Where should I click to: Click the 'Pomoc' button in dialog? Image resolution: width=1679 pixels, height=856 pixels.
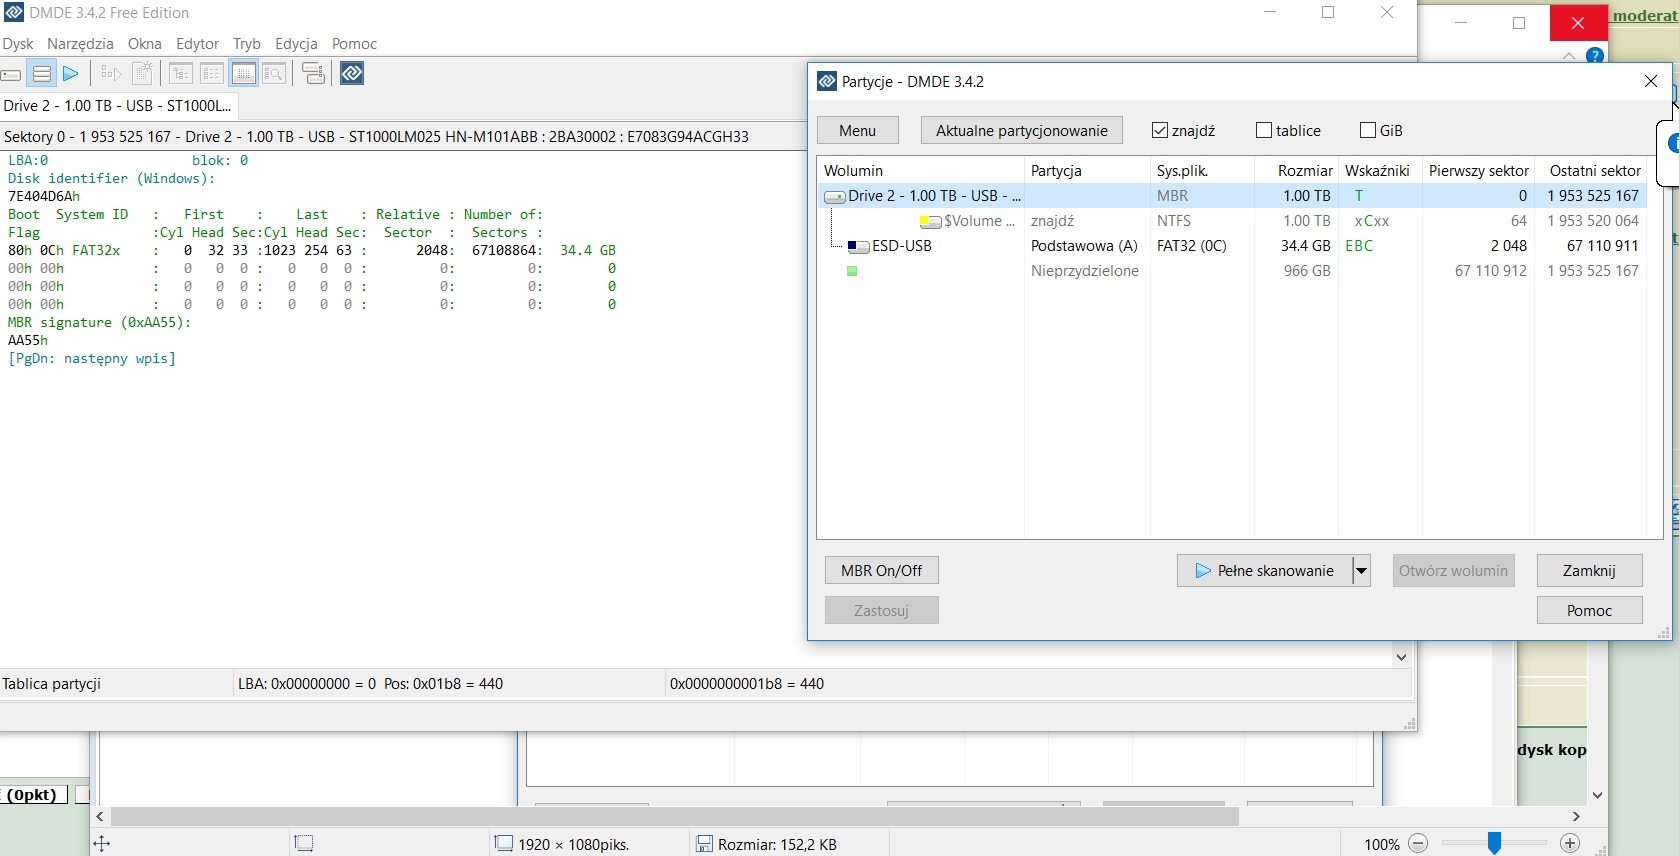pos(1589,611)
